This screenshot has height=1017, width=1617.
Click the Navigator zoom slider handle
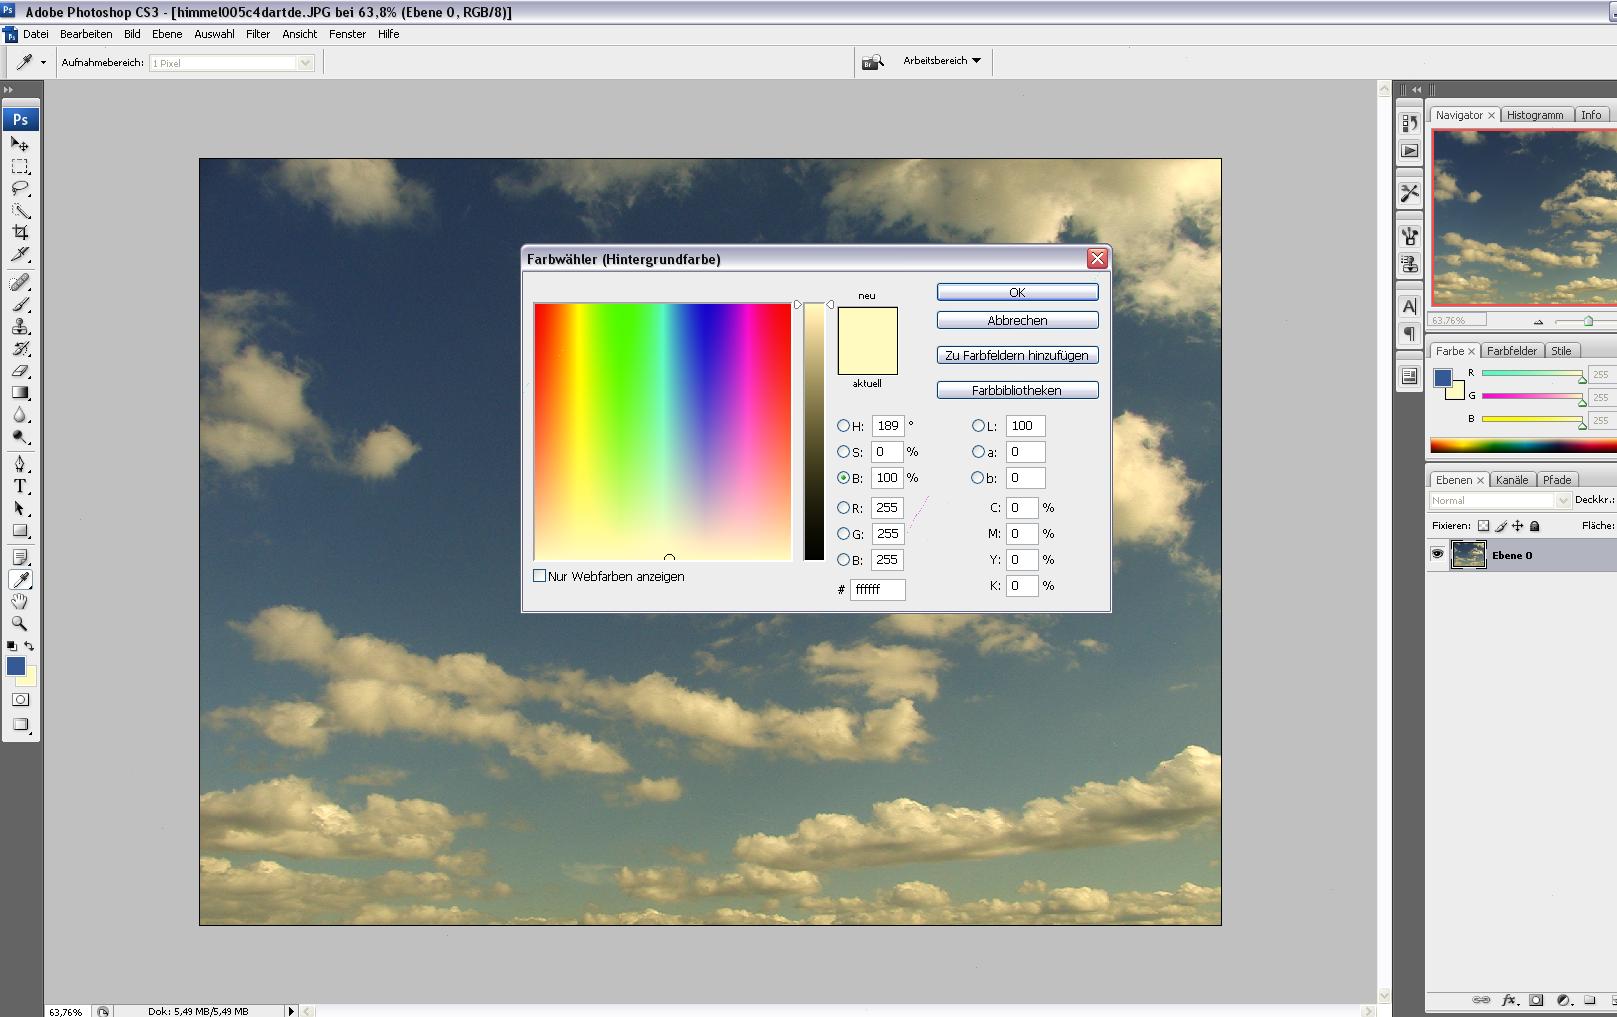(1588, 321)
